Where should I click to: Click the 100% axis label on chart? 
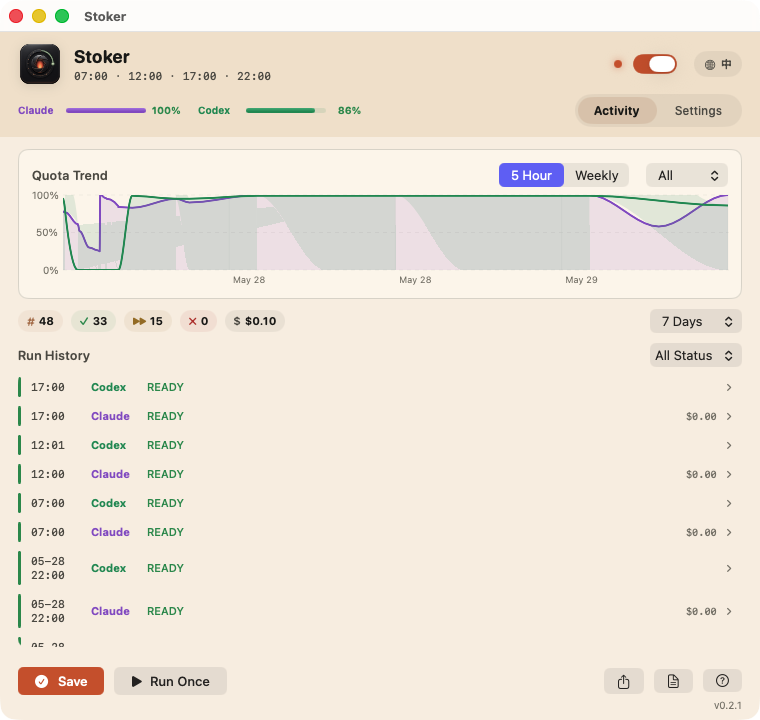click(x=45, y=195)
